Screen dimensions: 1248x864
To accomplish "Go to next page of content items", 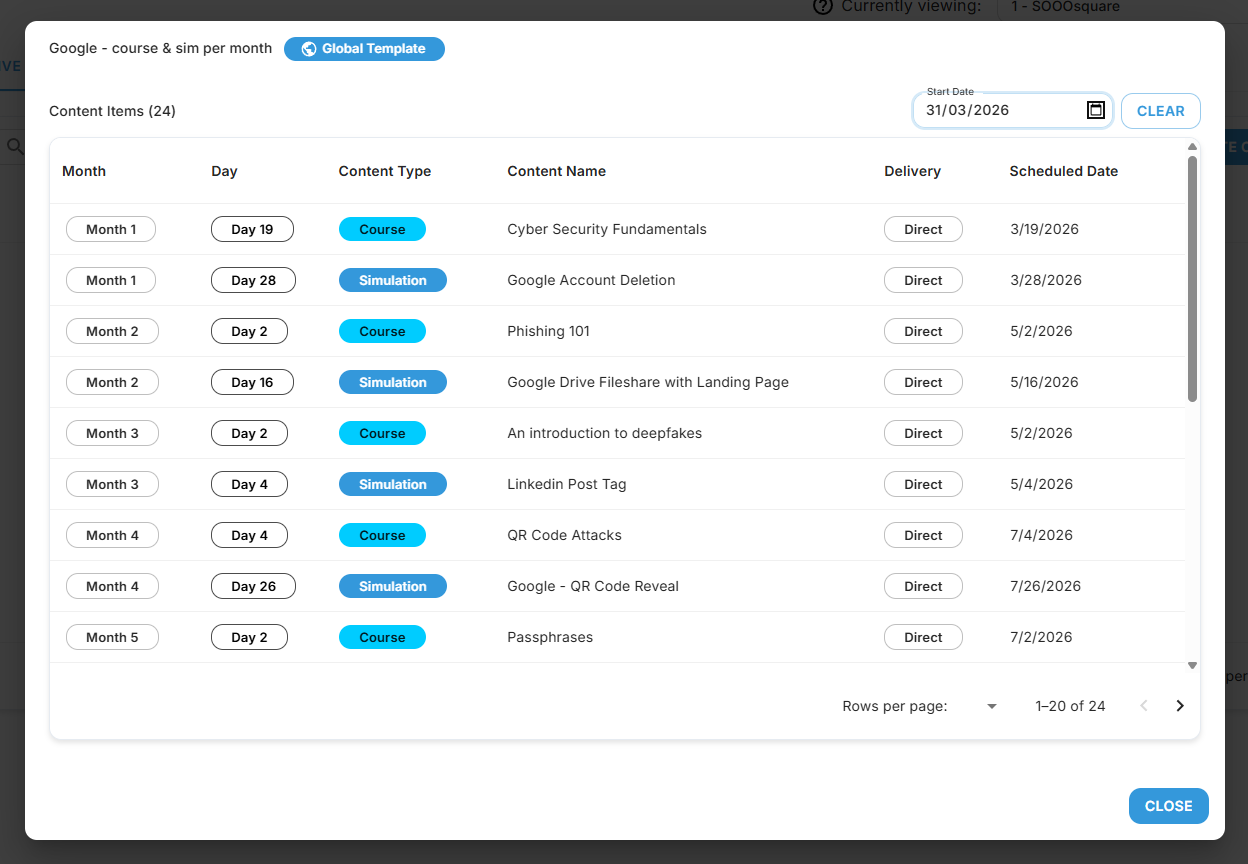I will (1180, 706).
